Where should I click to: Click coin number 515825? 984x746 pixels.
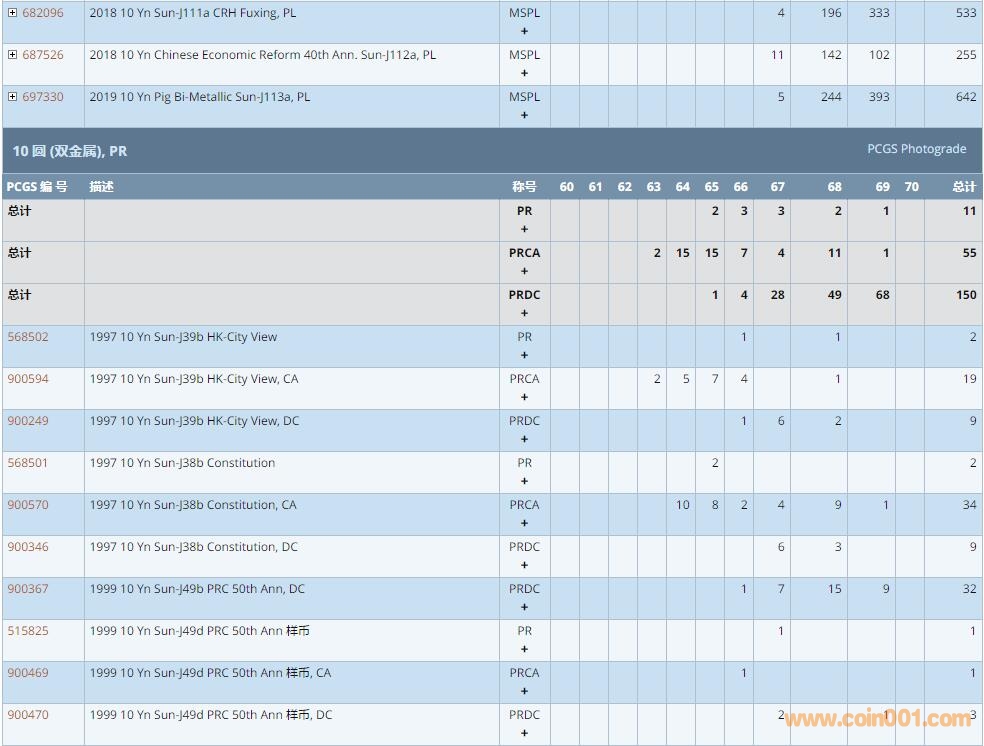pyautogui.click(x=28, y=631)
